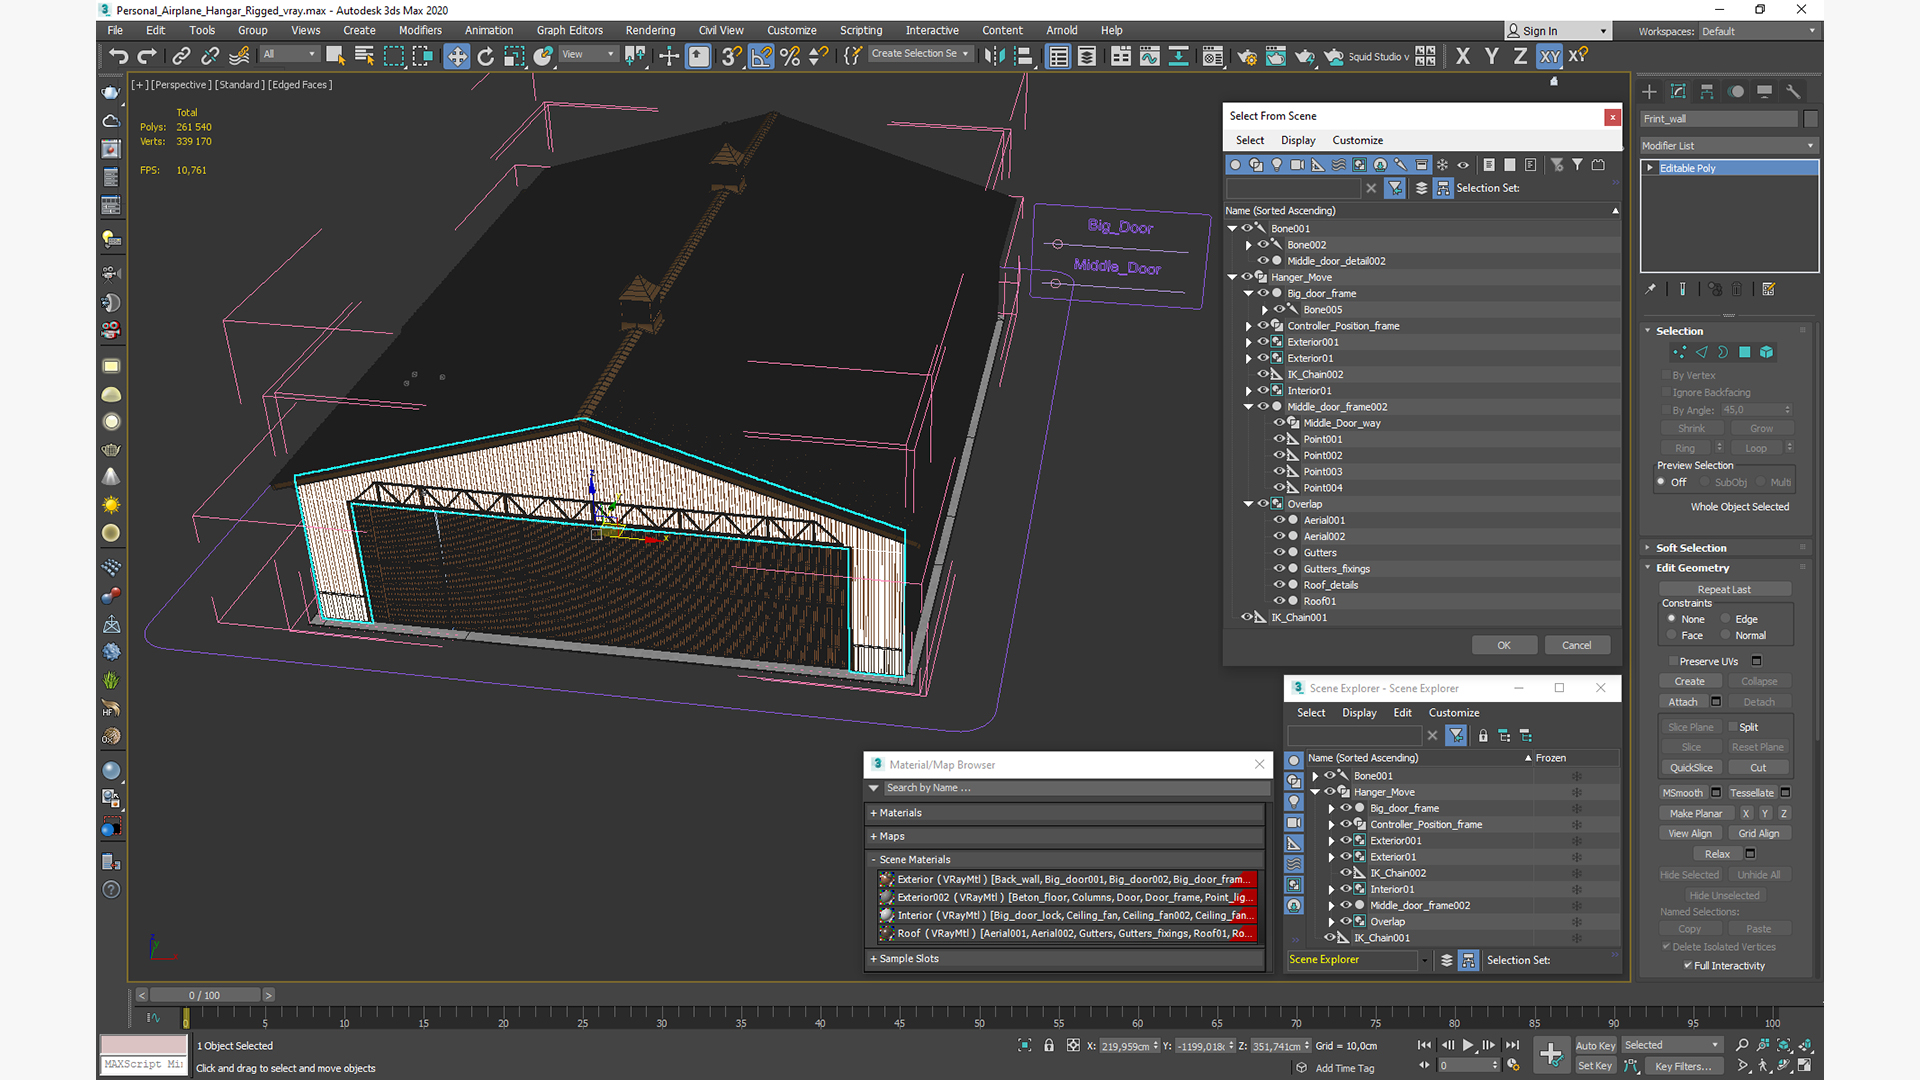This screenshot has width=1920, height=1080.
Task: Open the Modifiers menu
Action: click(420, 30)
